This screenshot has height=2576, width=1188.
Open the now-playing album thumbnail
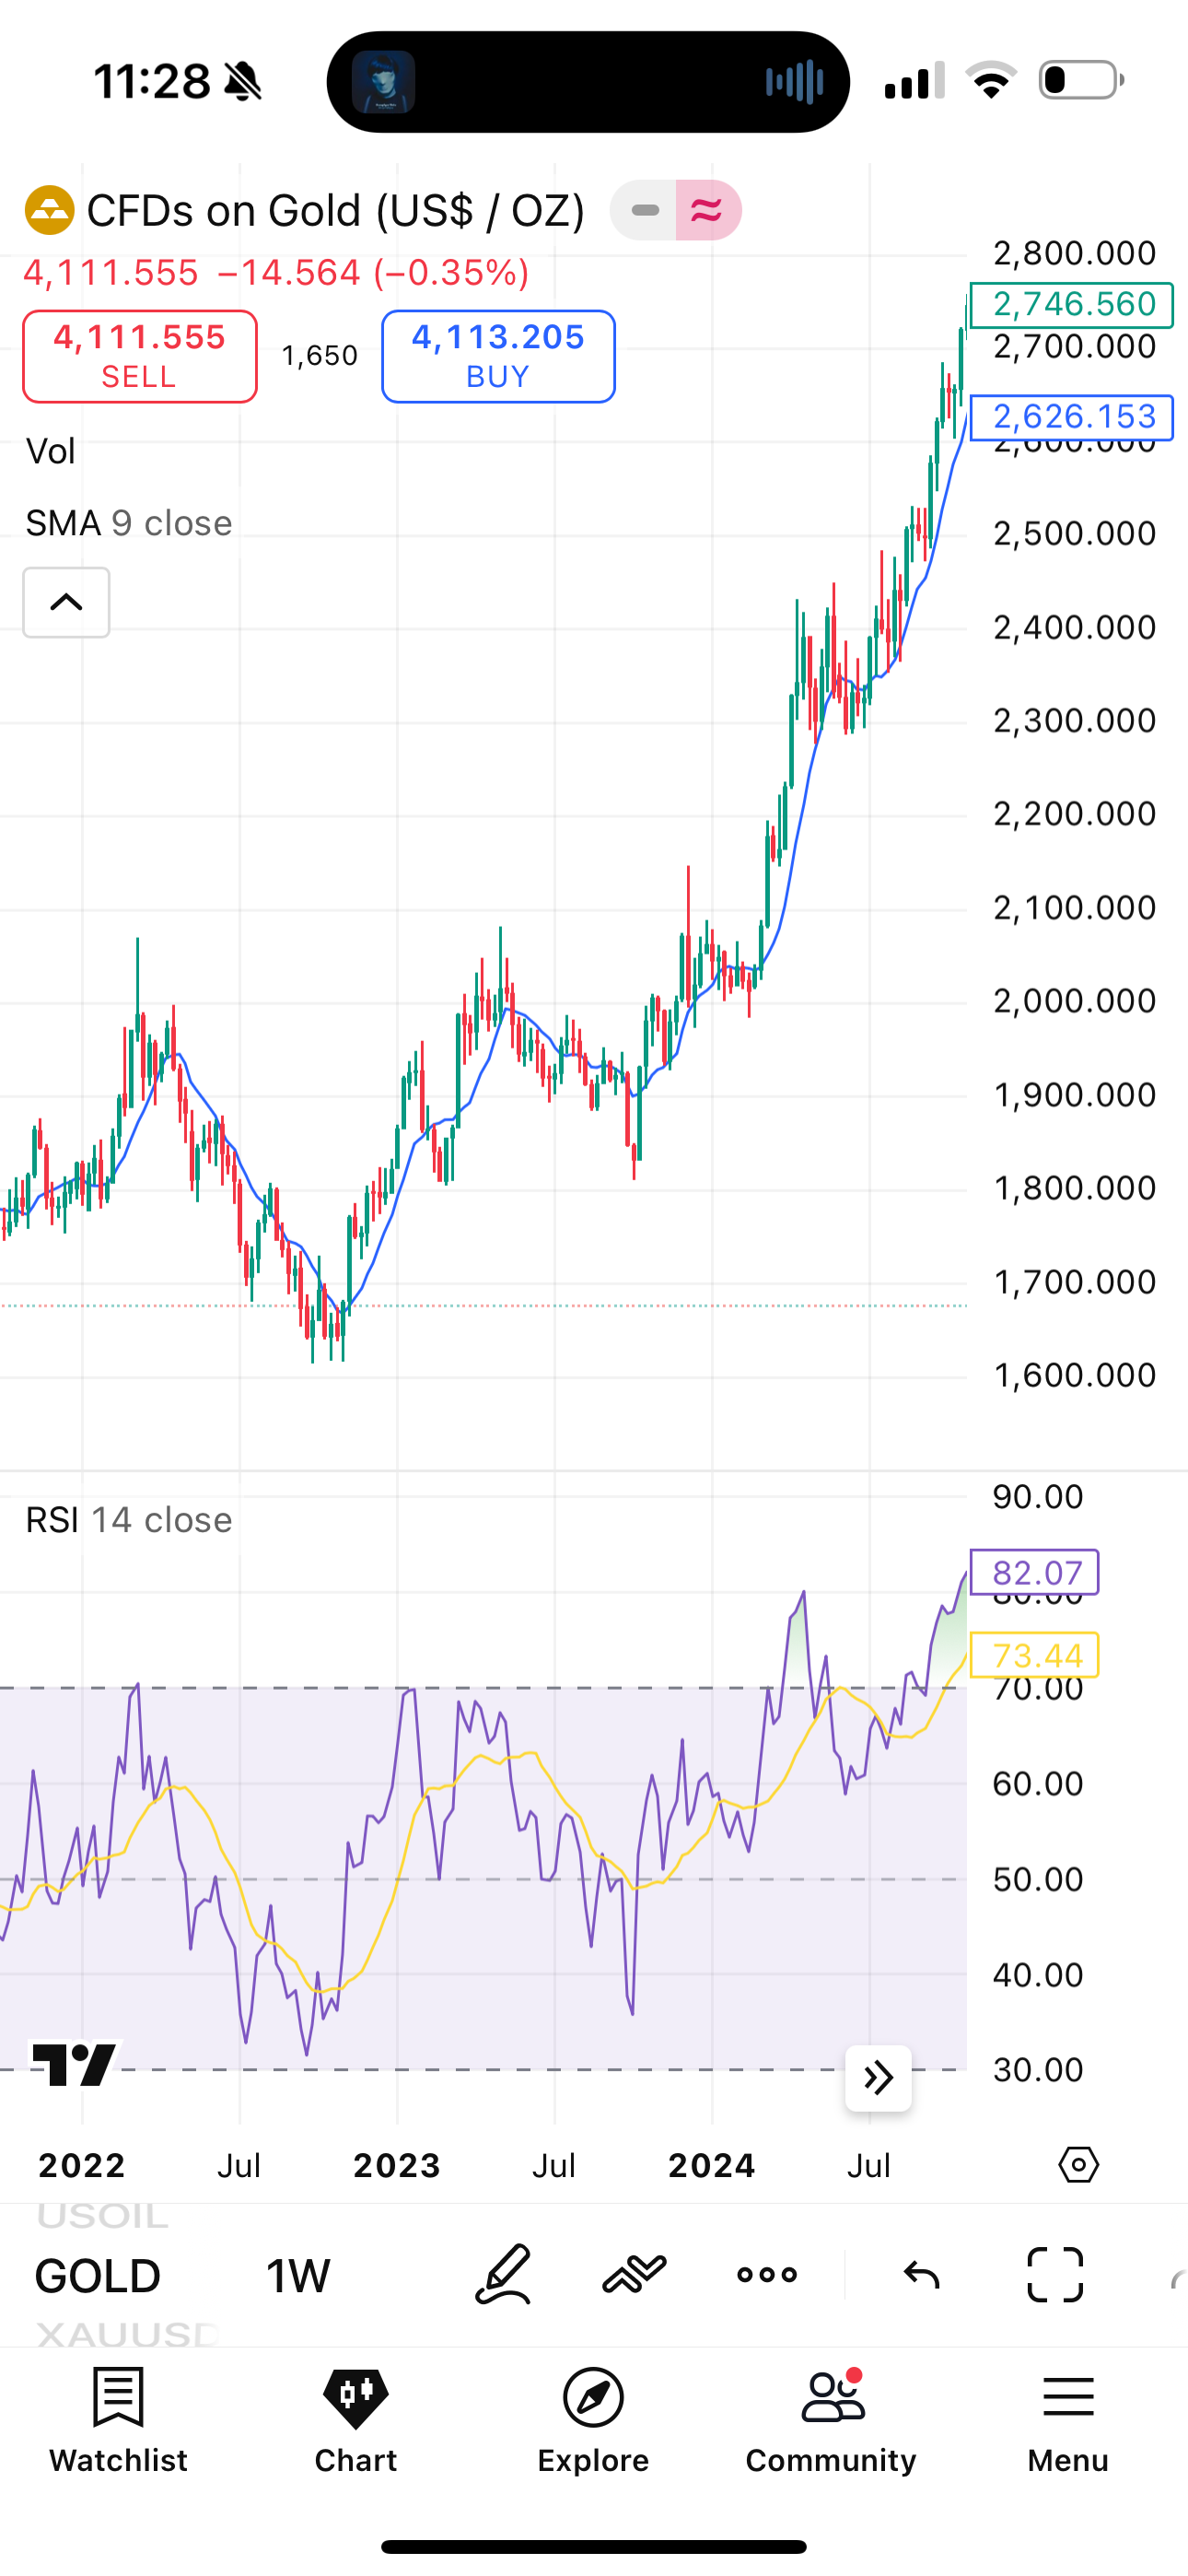point(384,82)
